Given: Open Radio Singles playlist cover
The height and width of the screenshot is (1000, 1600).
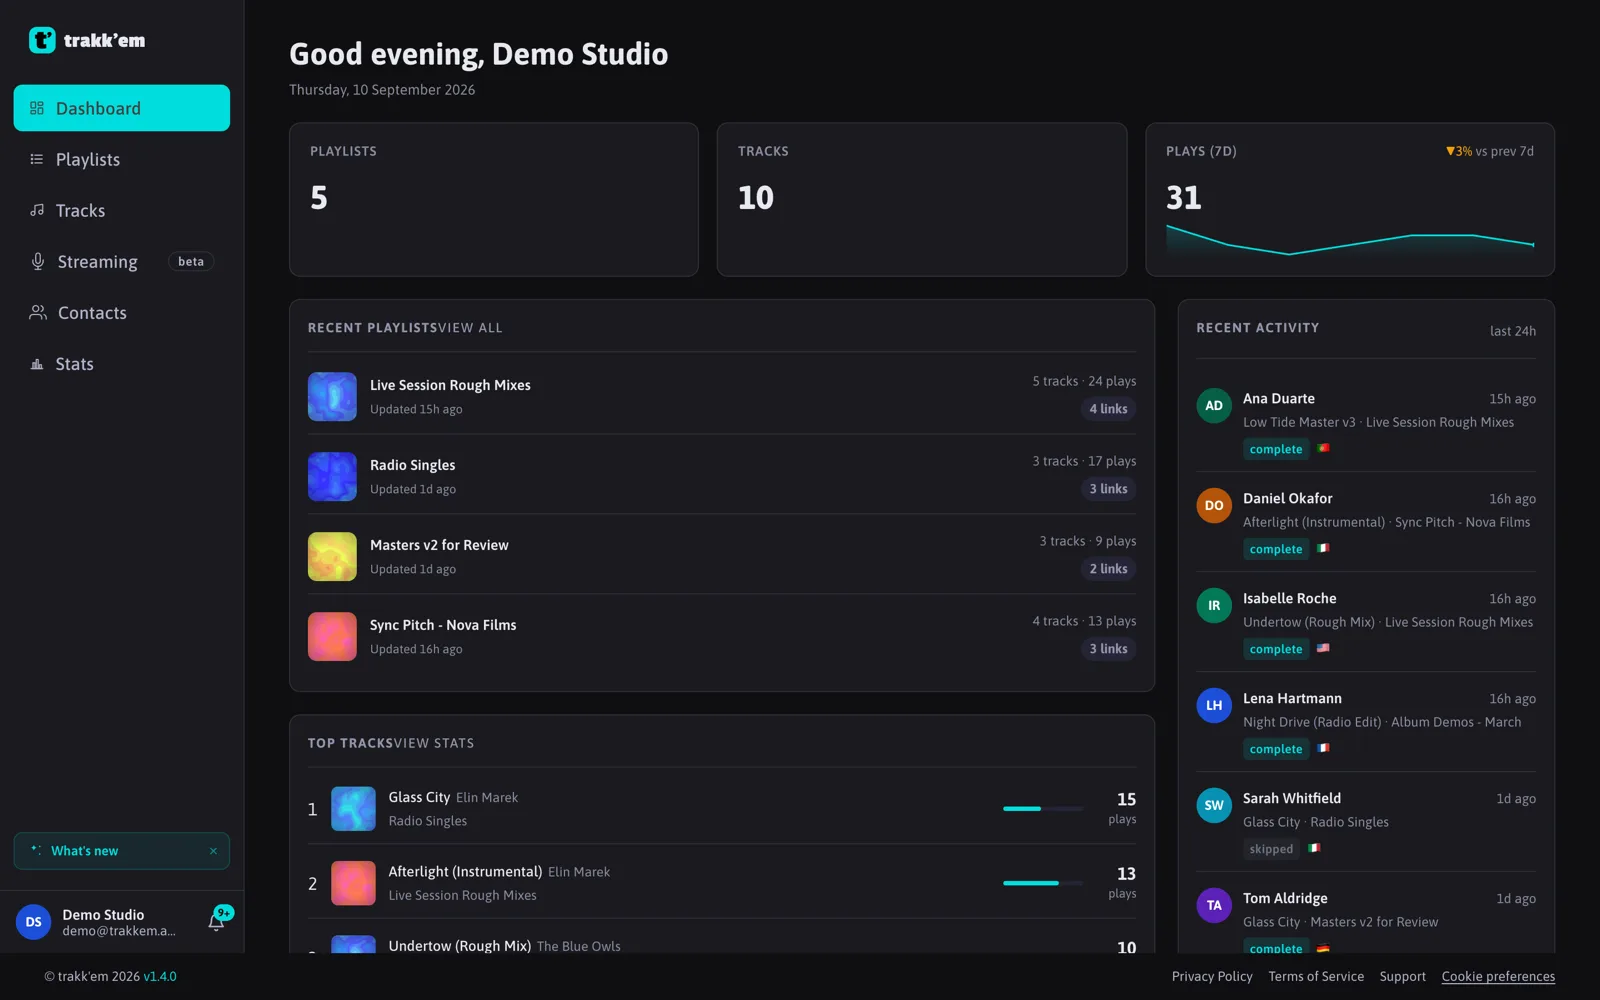Looking at the screenshot, I should point(332,476).
